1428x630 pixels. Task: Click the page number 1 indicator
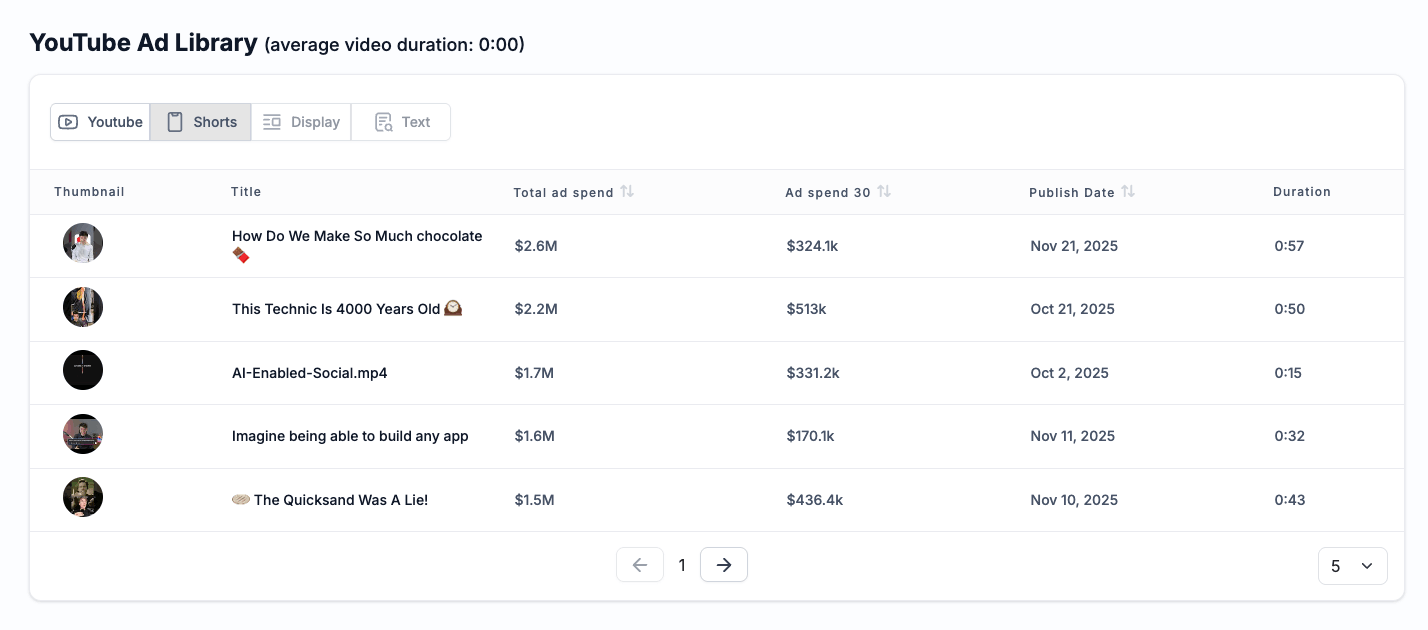tap(682, 565)
